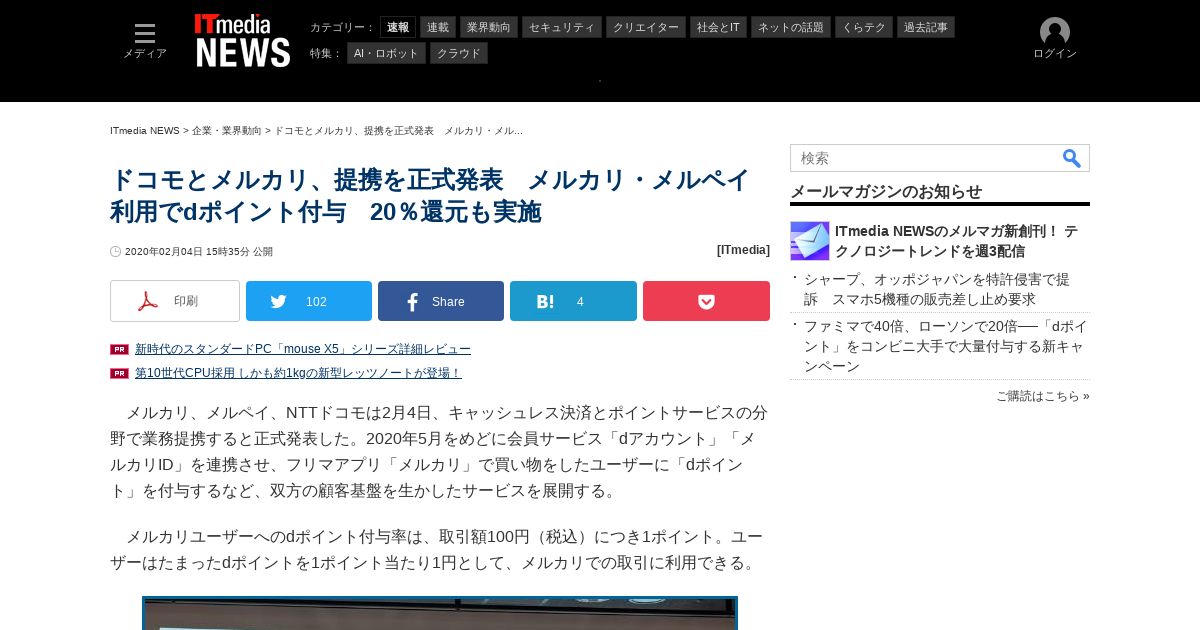Open くらテク category

[864, 27]
